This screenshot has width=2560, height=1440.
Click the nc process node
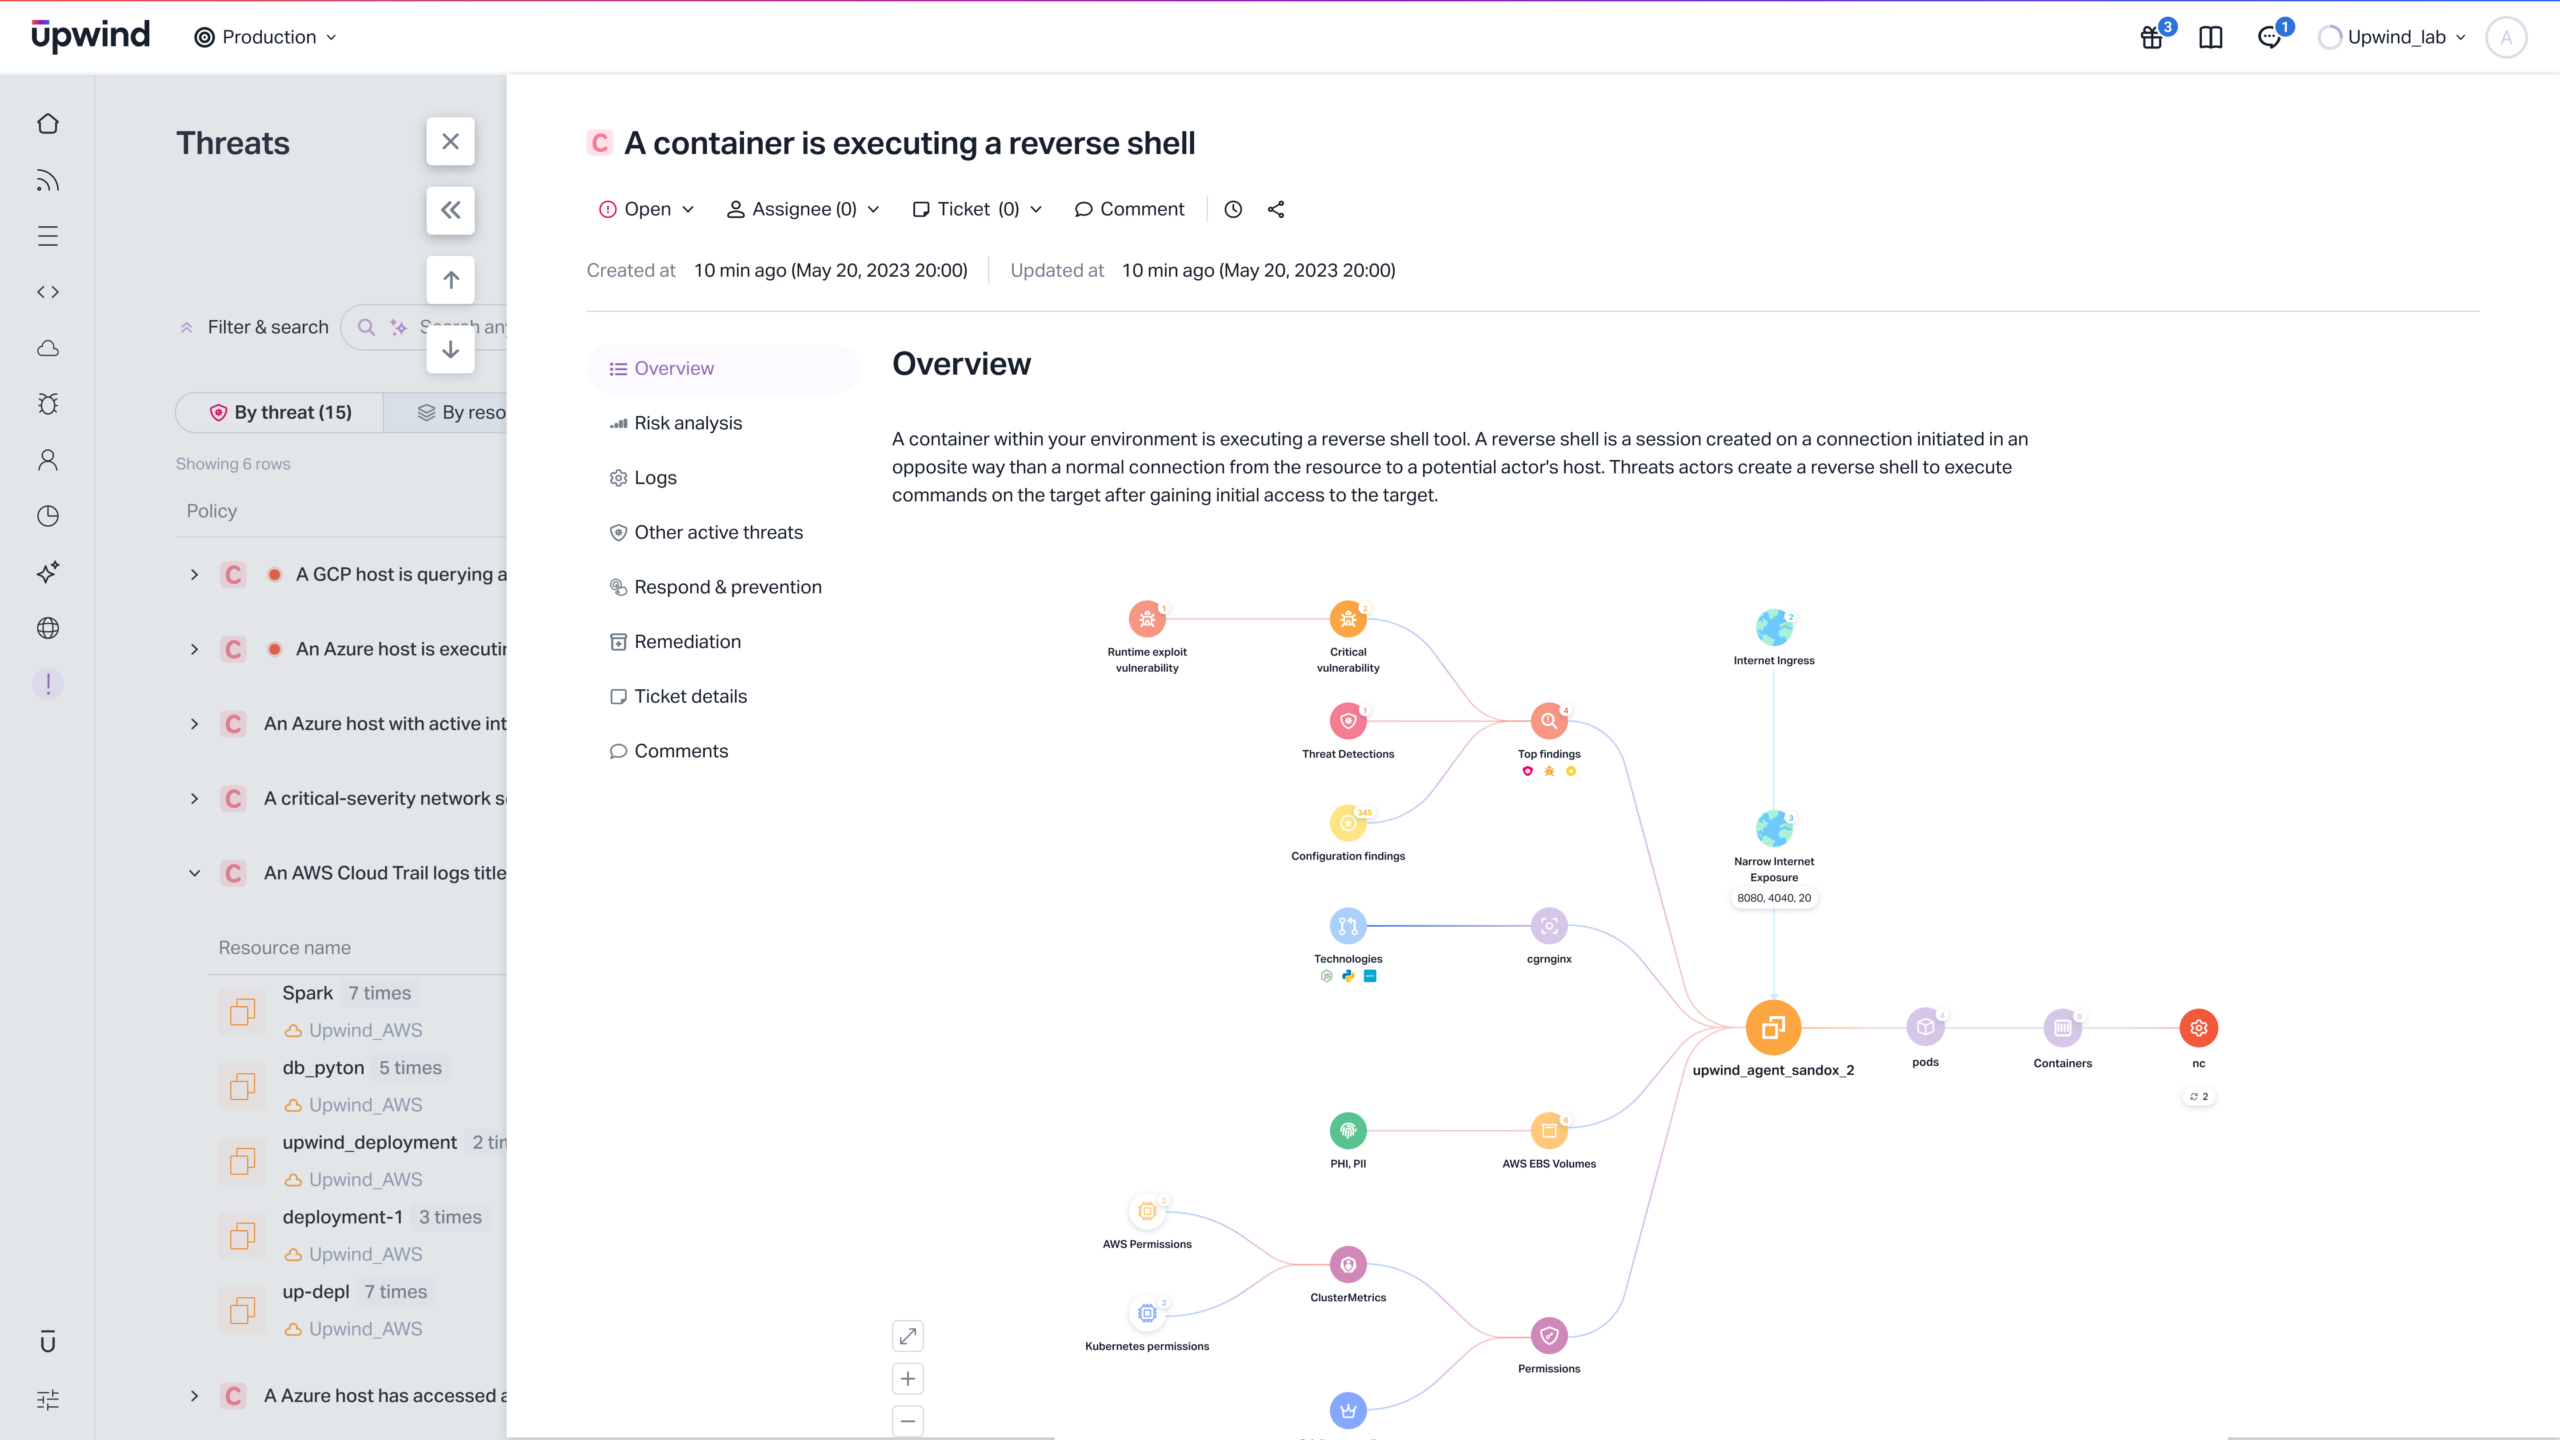[2198, 1028]
